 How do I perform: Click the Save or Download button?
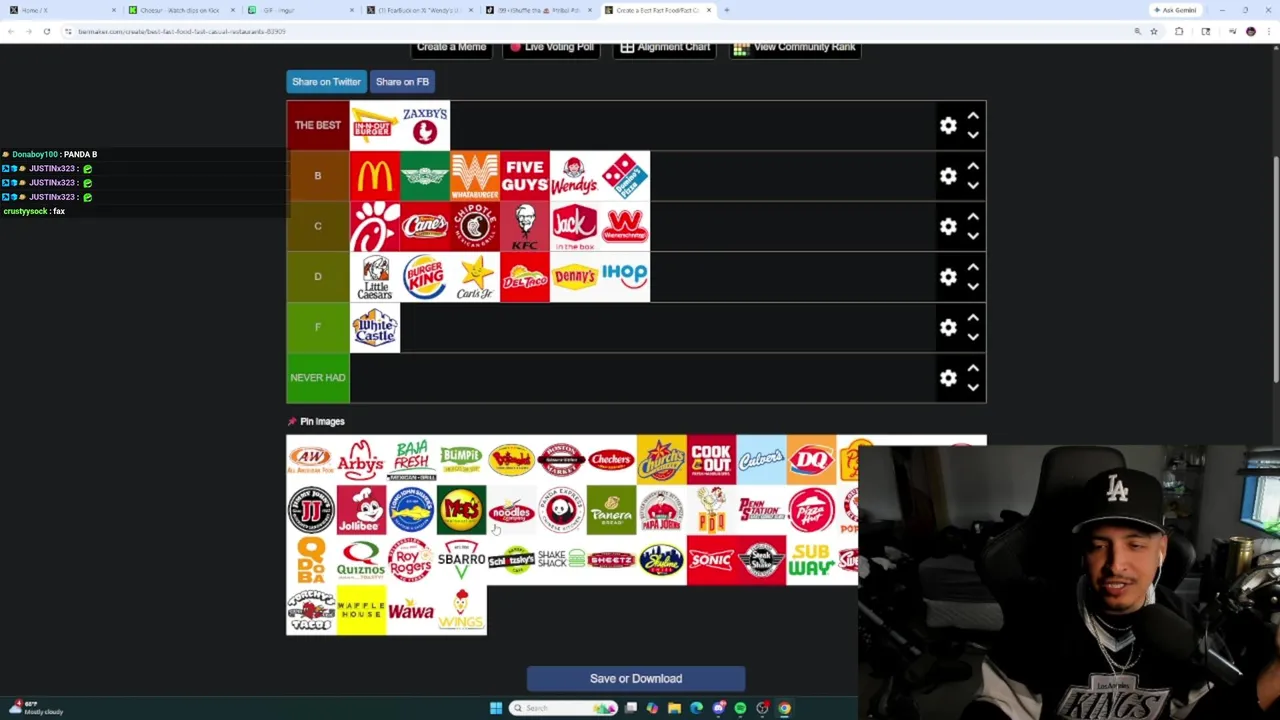pos(636,679)
